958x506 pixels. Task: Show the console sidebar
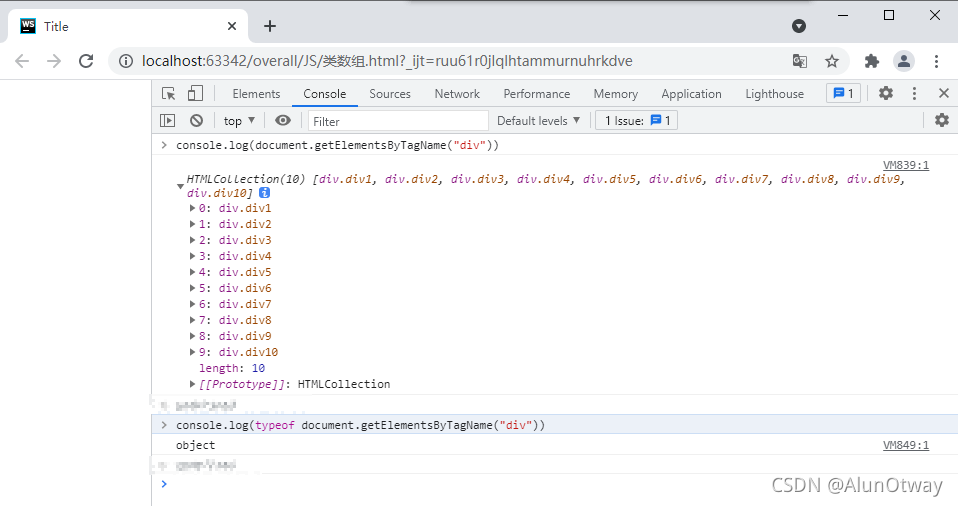(x=167, y=120)
